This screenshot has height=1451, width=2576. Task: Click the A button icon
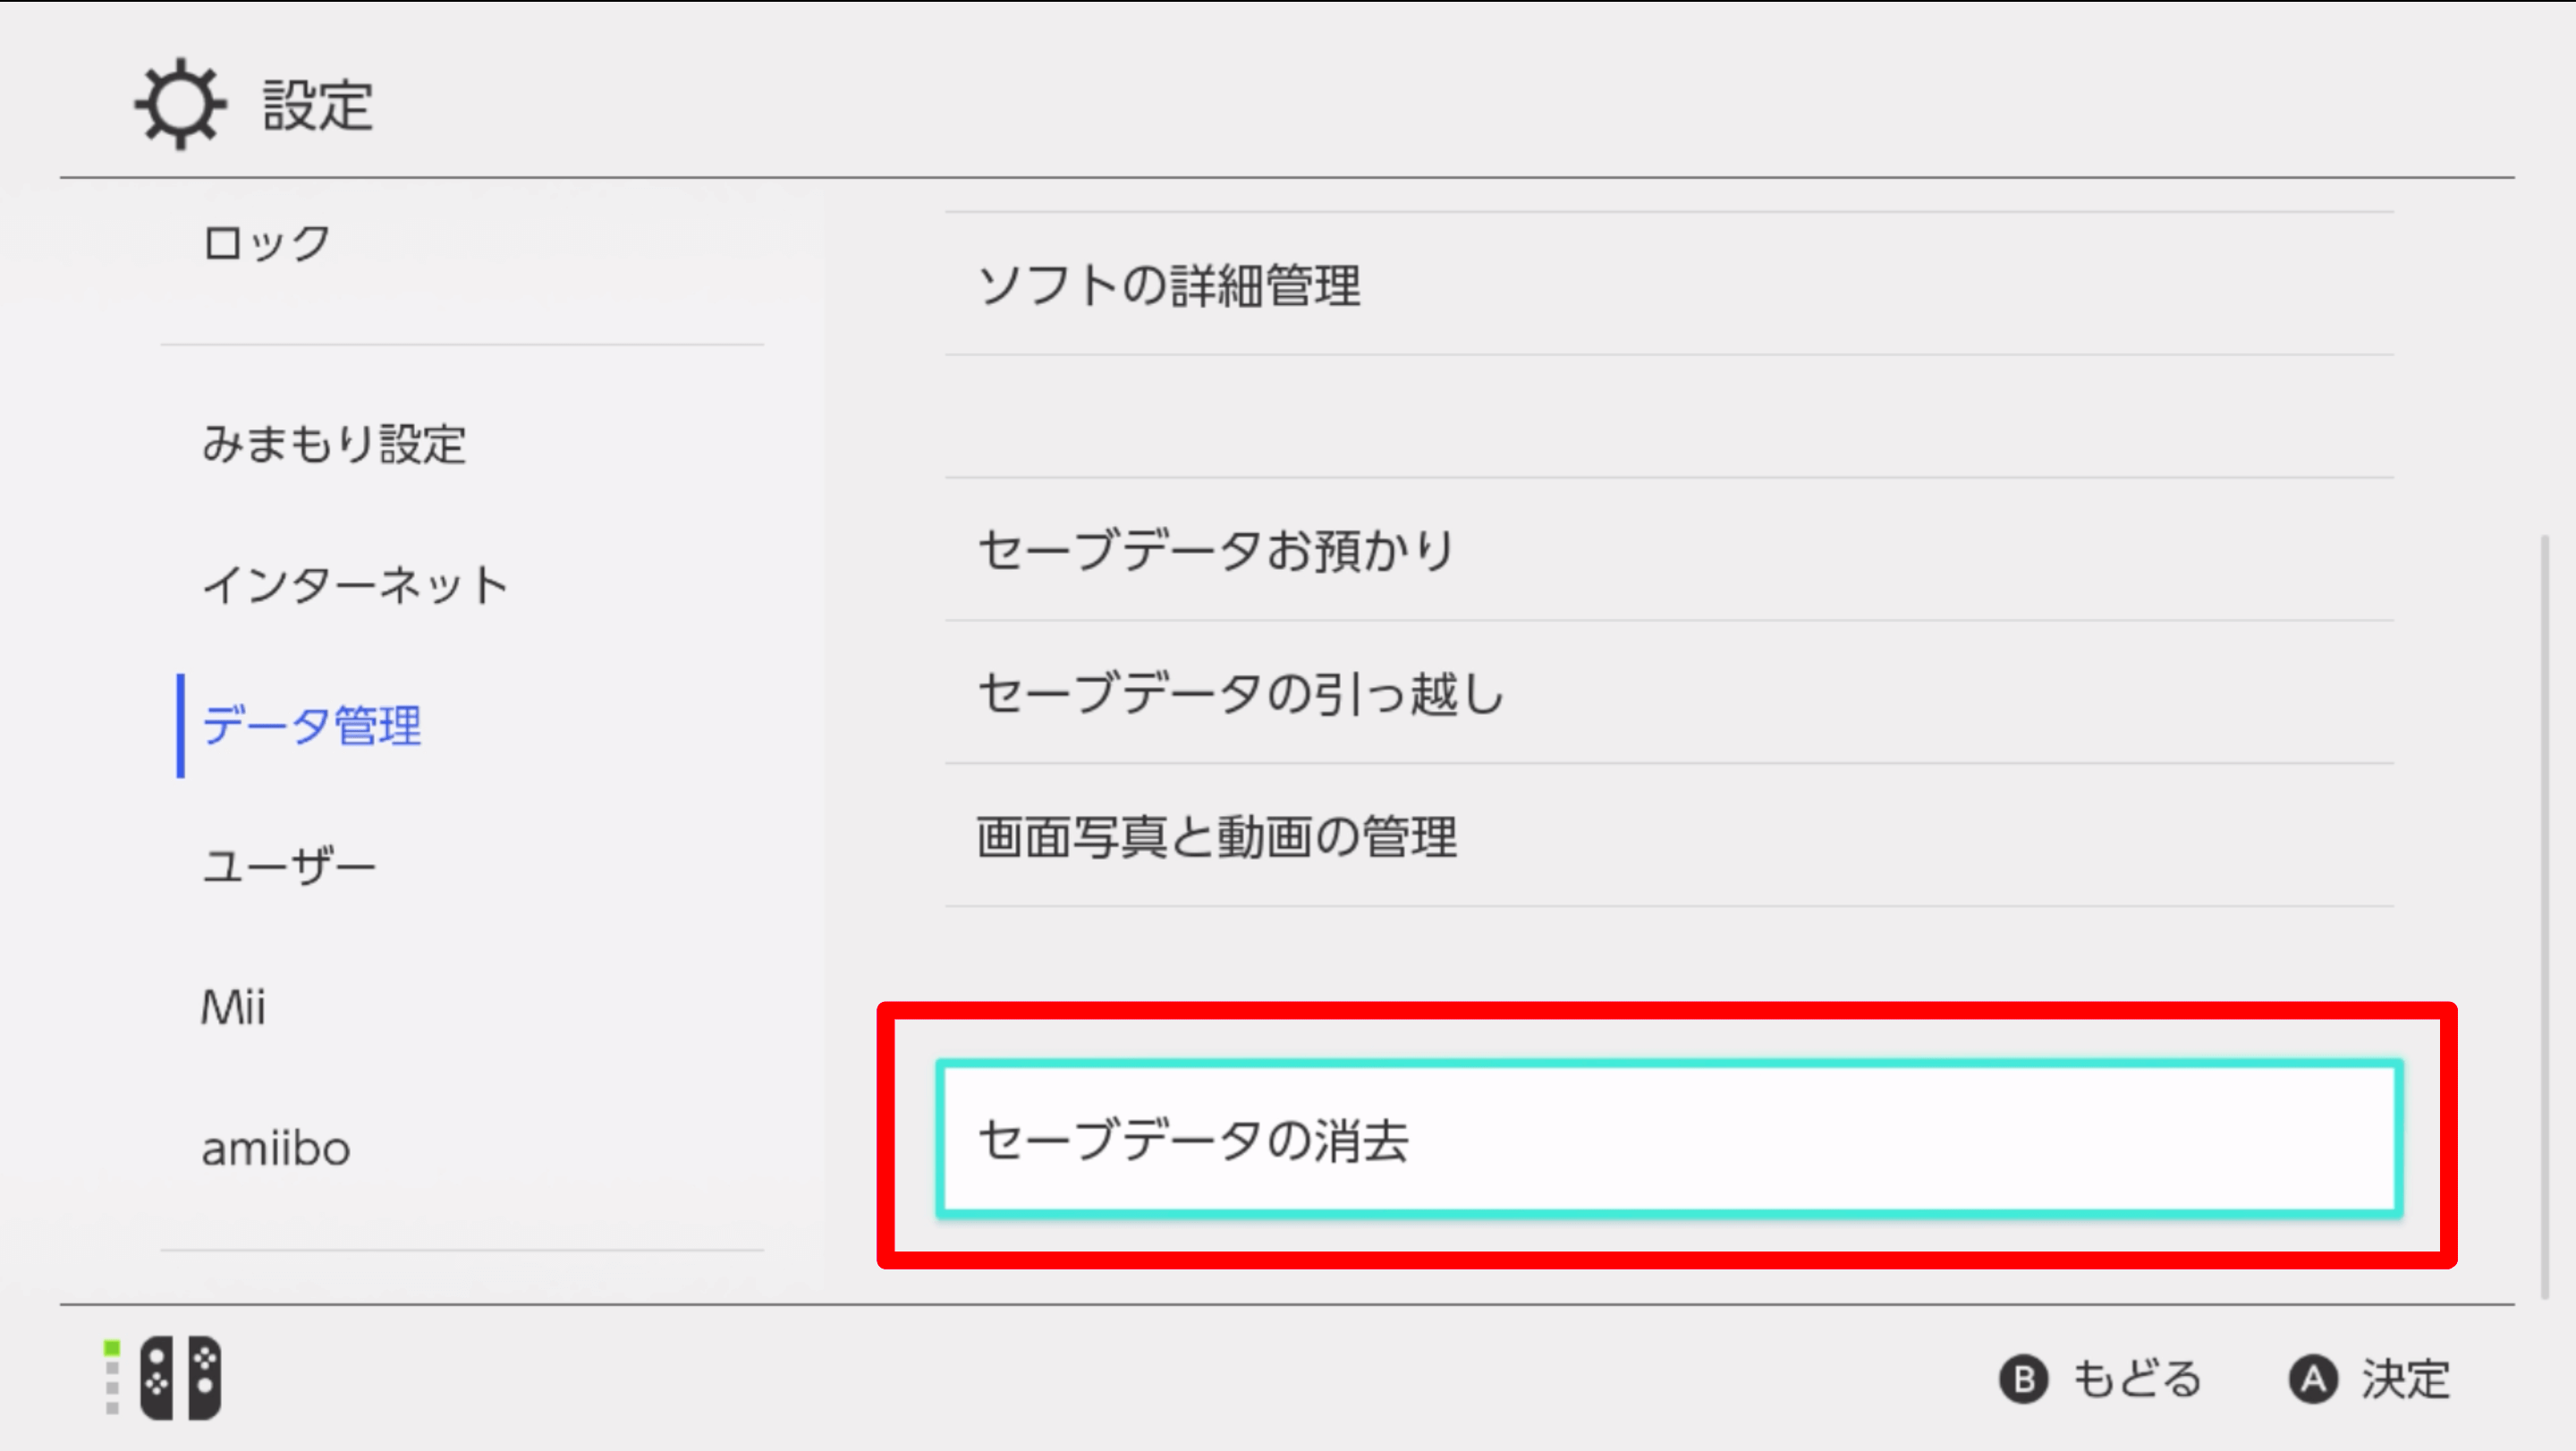click(2313, 1380)
